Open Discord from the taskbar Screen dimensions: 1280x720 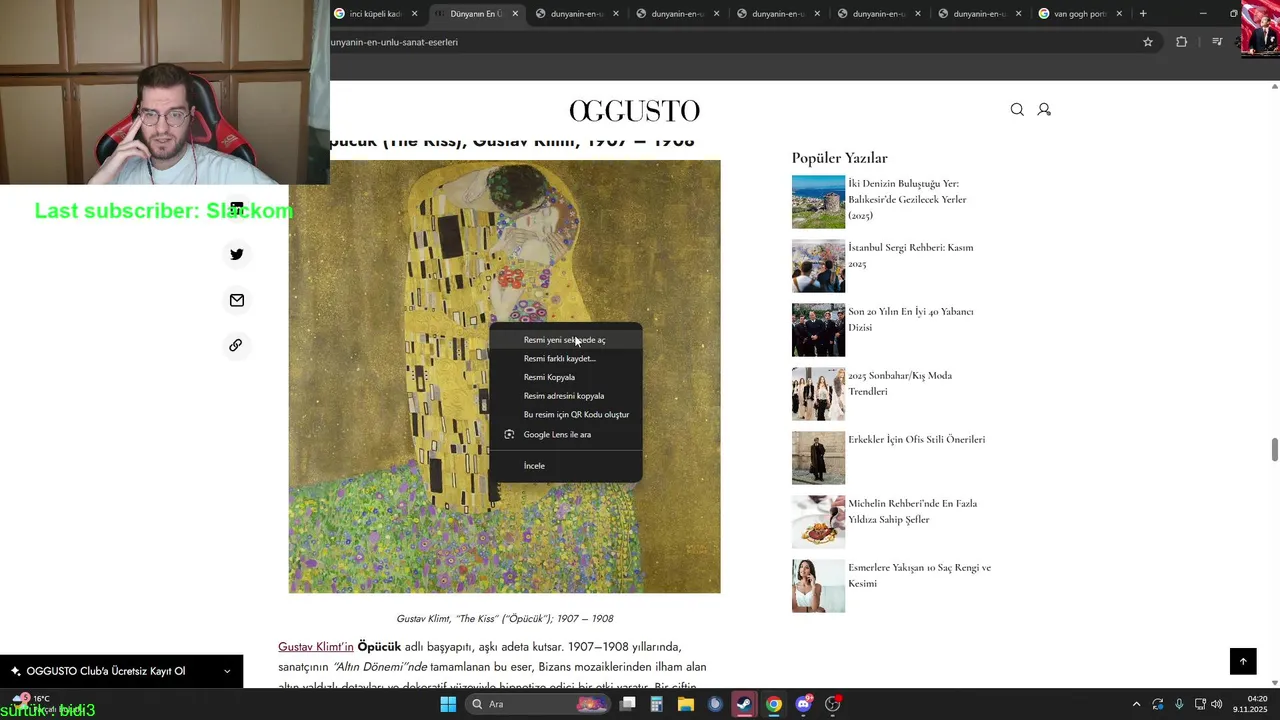pyautogui.click(x=803, y=704)
